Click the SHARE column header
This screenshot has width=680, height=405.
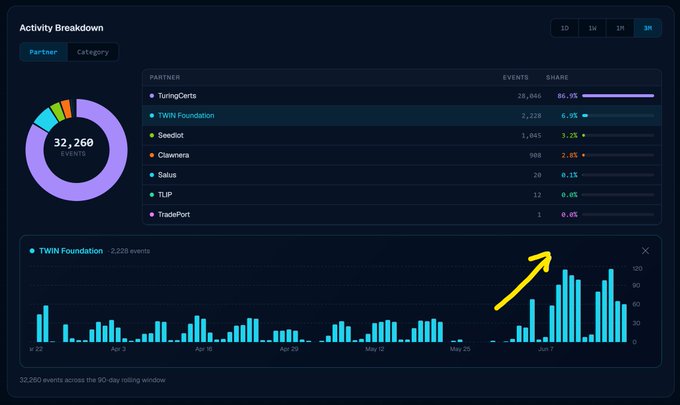[557, 78]
